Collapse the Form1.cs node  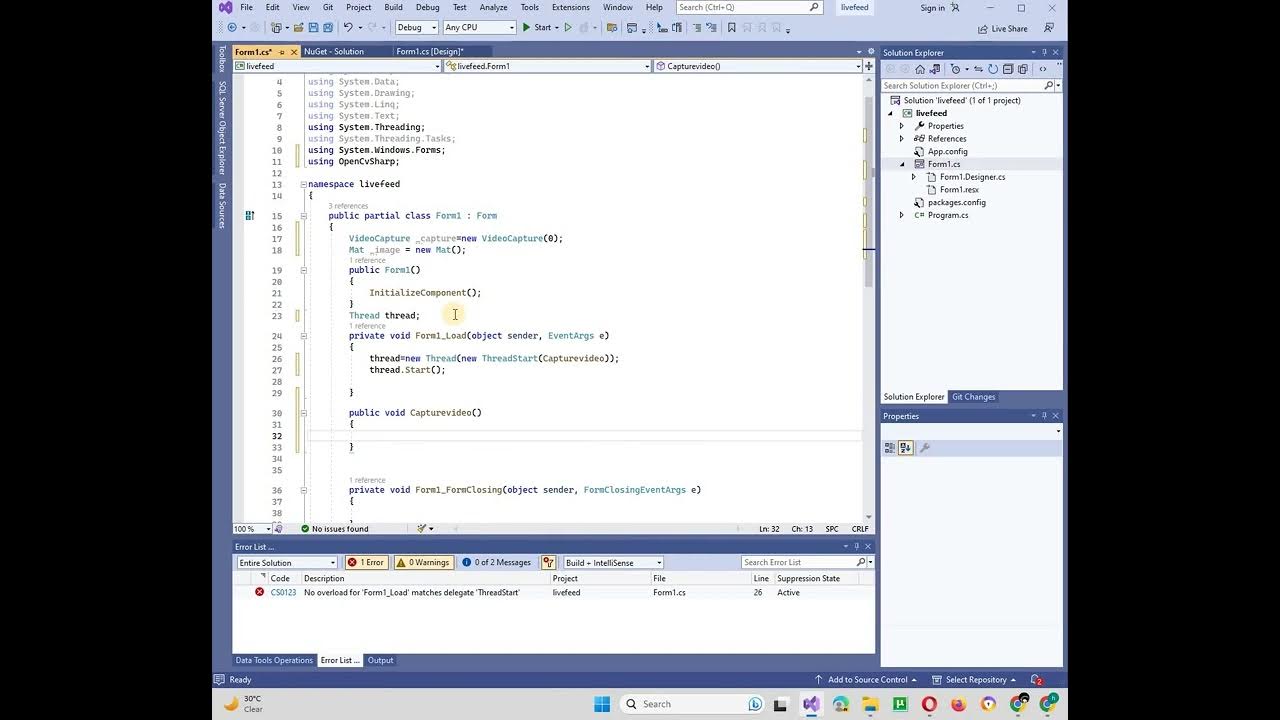(902, 164)
